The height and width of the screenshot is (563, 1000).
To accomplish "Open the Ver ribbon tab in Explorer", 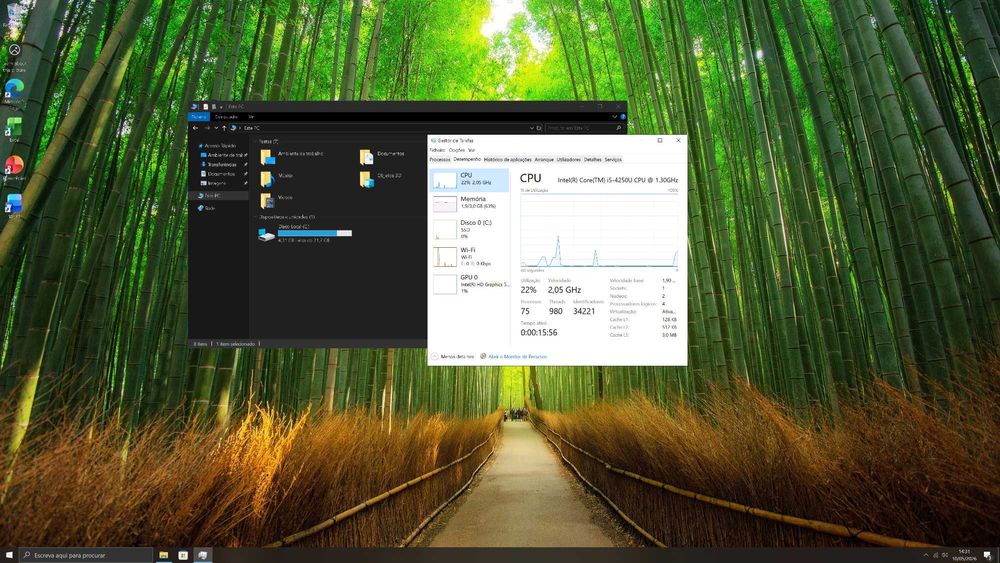I will [251, 117].
